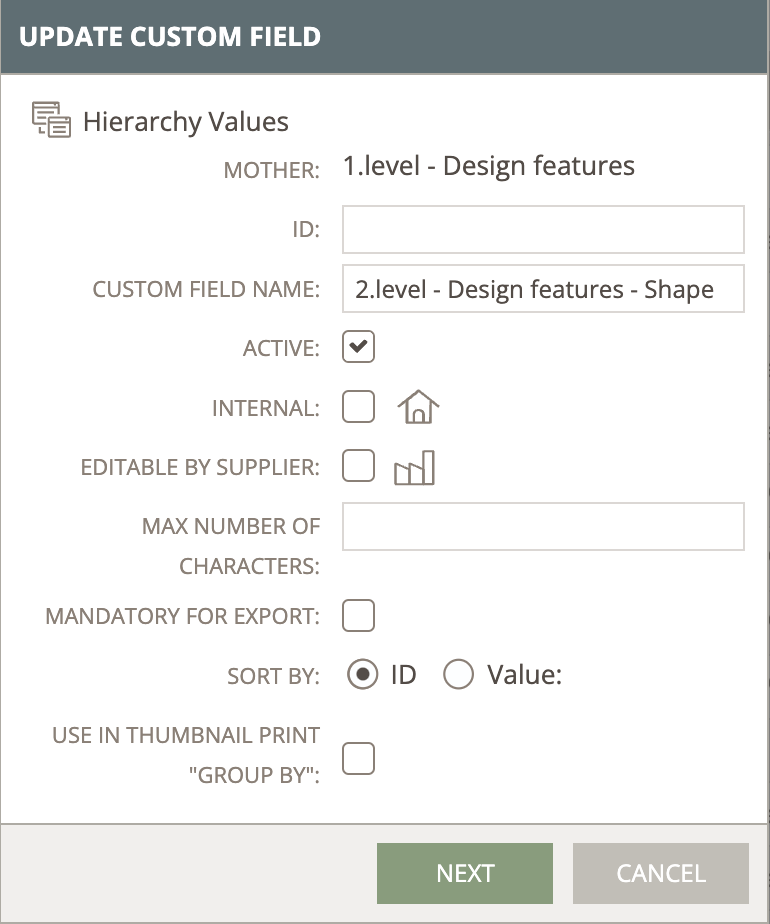Click the factory icon beside Editable by Supplier
This screenshot has width=770, height=924.
(417, 466)
